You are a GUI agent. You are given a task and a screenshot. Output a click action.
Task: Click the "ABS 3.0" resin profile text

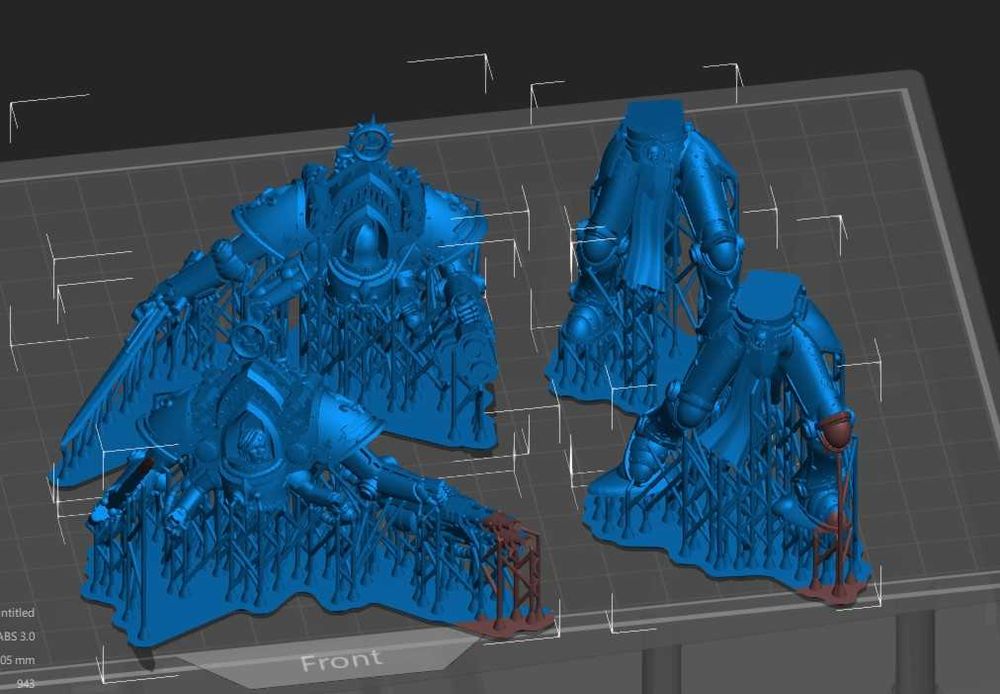(x=17, y=636)
